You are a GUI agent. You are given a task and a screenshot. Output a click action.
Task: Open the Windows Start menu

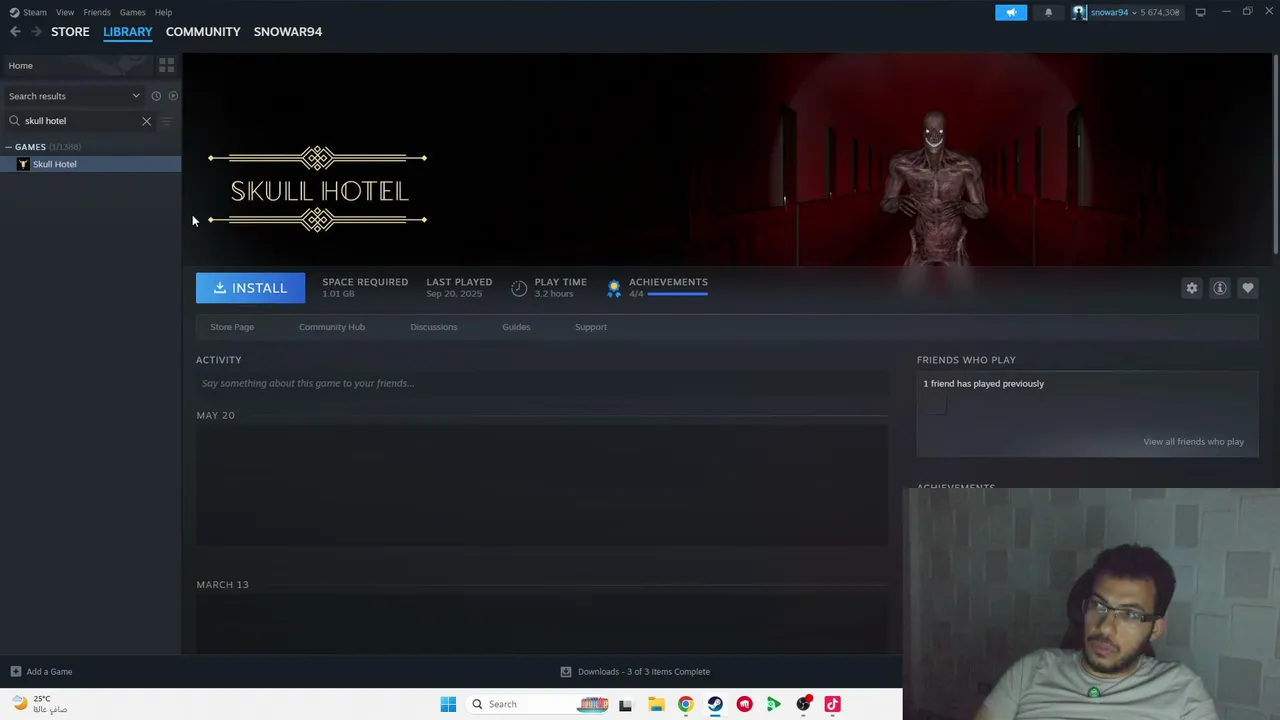pyautogui.click(x=448, y=704)
